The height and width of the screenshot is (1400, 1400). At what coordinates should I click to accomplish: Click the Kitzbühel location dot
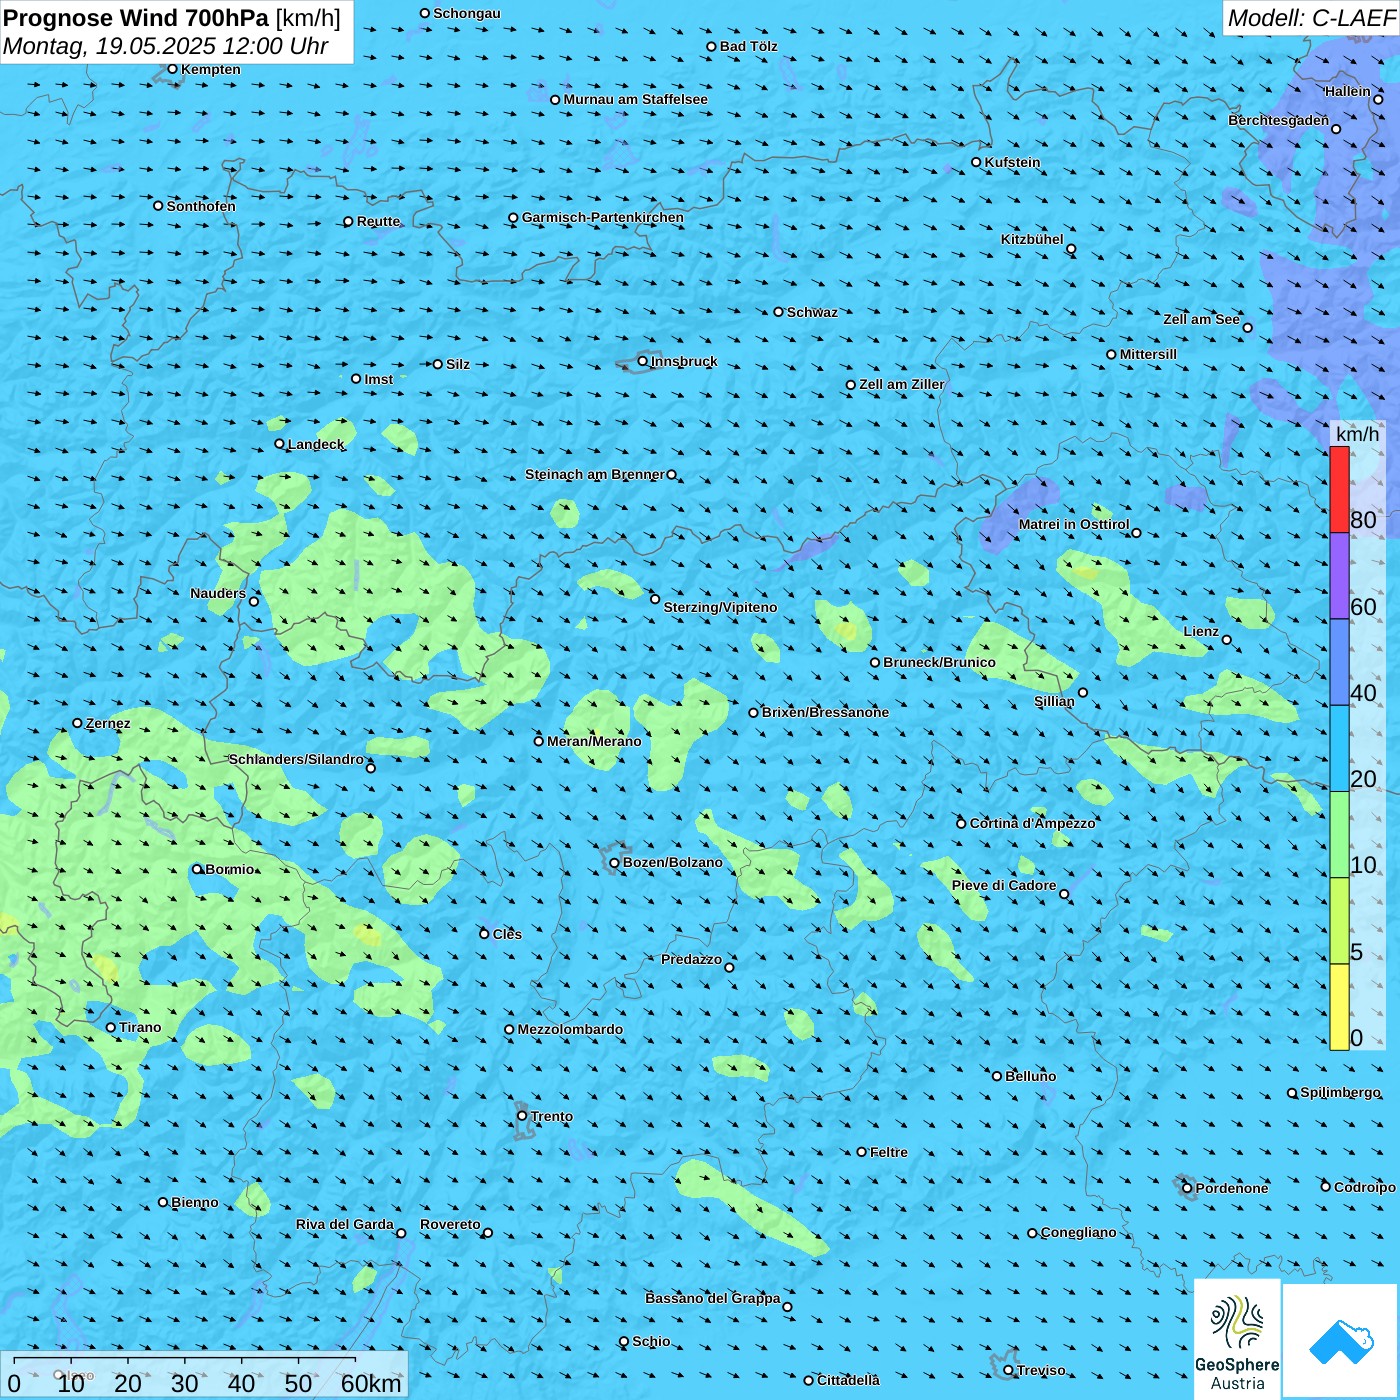1071,249
